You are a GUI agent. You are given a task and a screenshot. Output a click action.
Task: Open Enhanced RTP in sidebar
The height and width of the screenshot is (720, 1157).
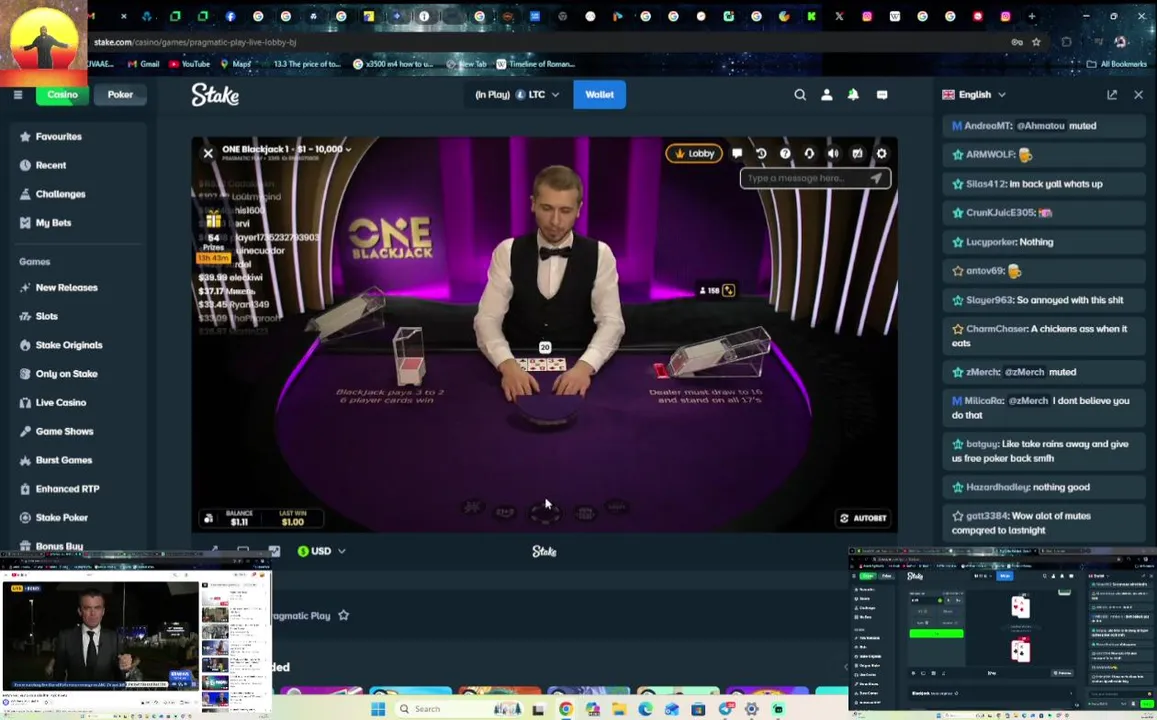67,489
